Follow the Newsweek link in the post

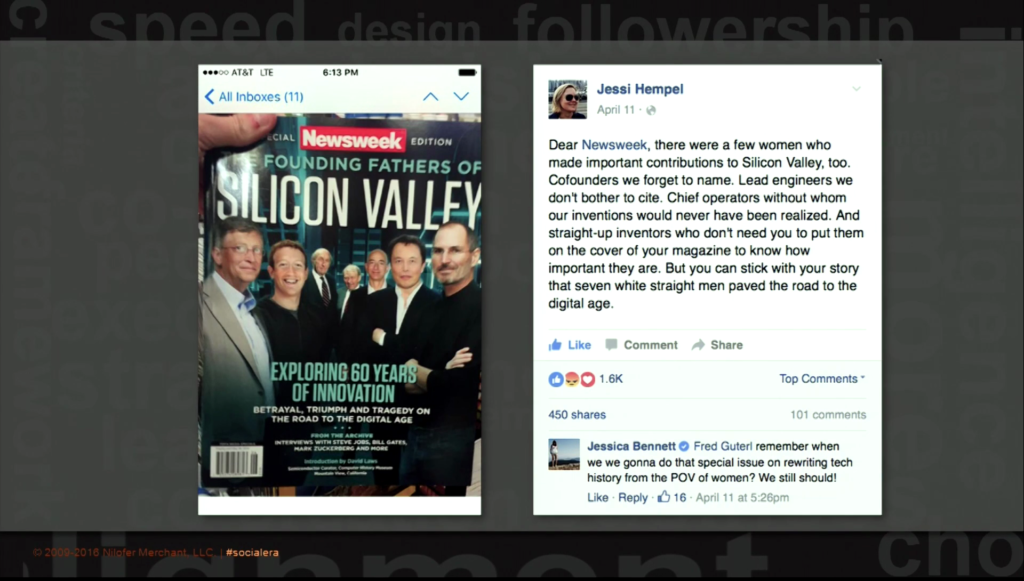(614, 145)
